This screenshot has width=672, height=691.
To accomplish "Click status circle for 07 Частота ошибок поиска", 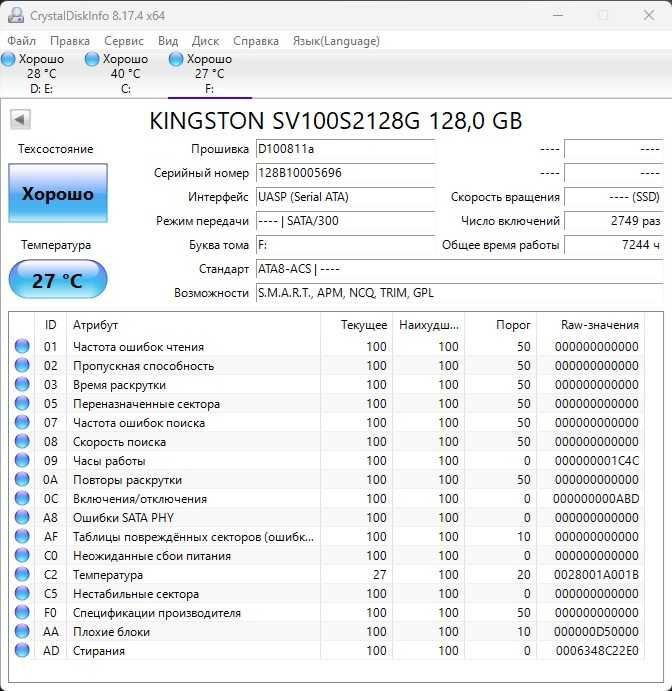I will click(x=22, y=422).
